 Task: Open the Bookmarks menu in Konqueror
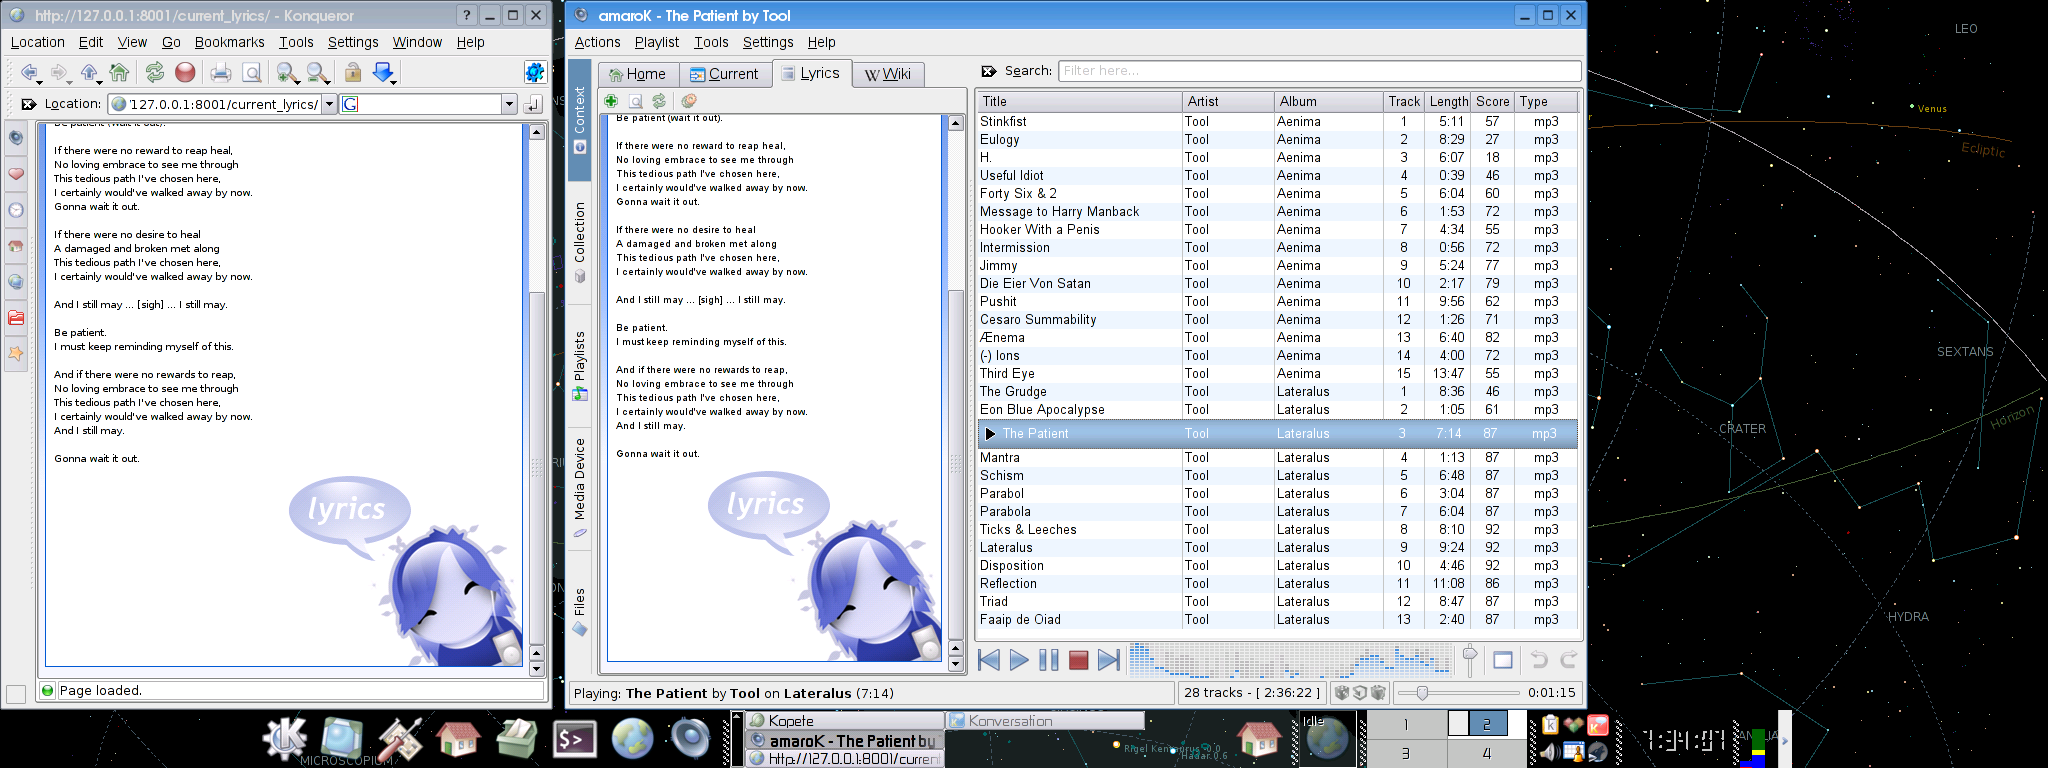pos(229,42)
